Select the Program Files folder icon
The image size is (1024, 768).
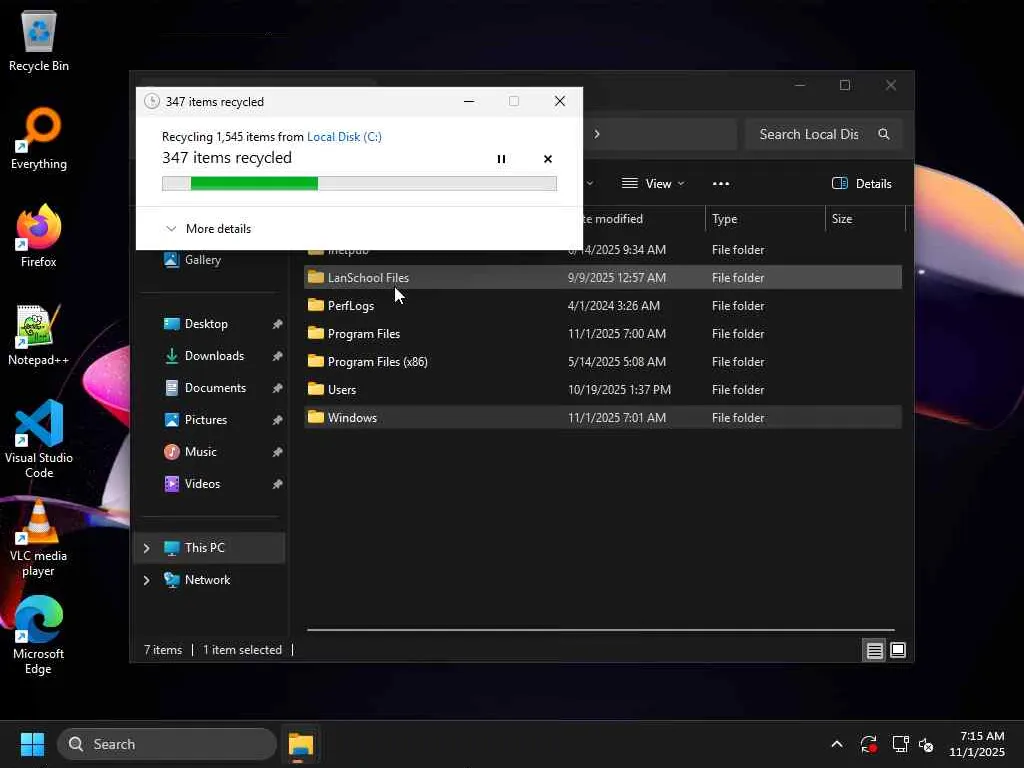(x=316, y=333)
